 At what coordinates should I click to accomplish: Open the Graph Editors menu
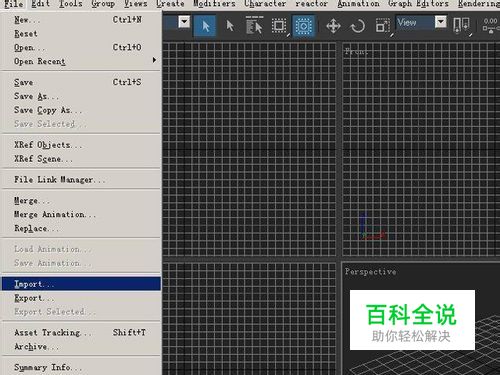[418, 4]
